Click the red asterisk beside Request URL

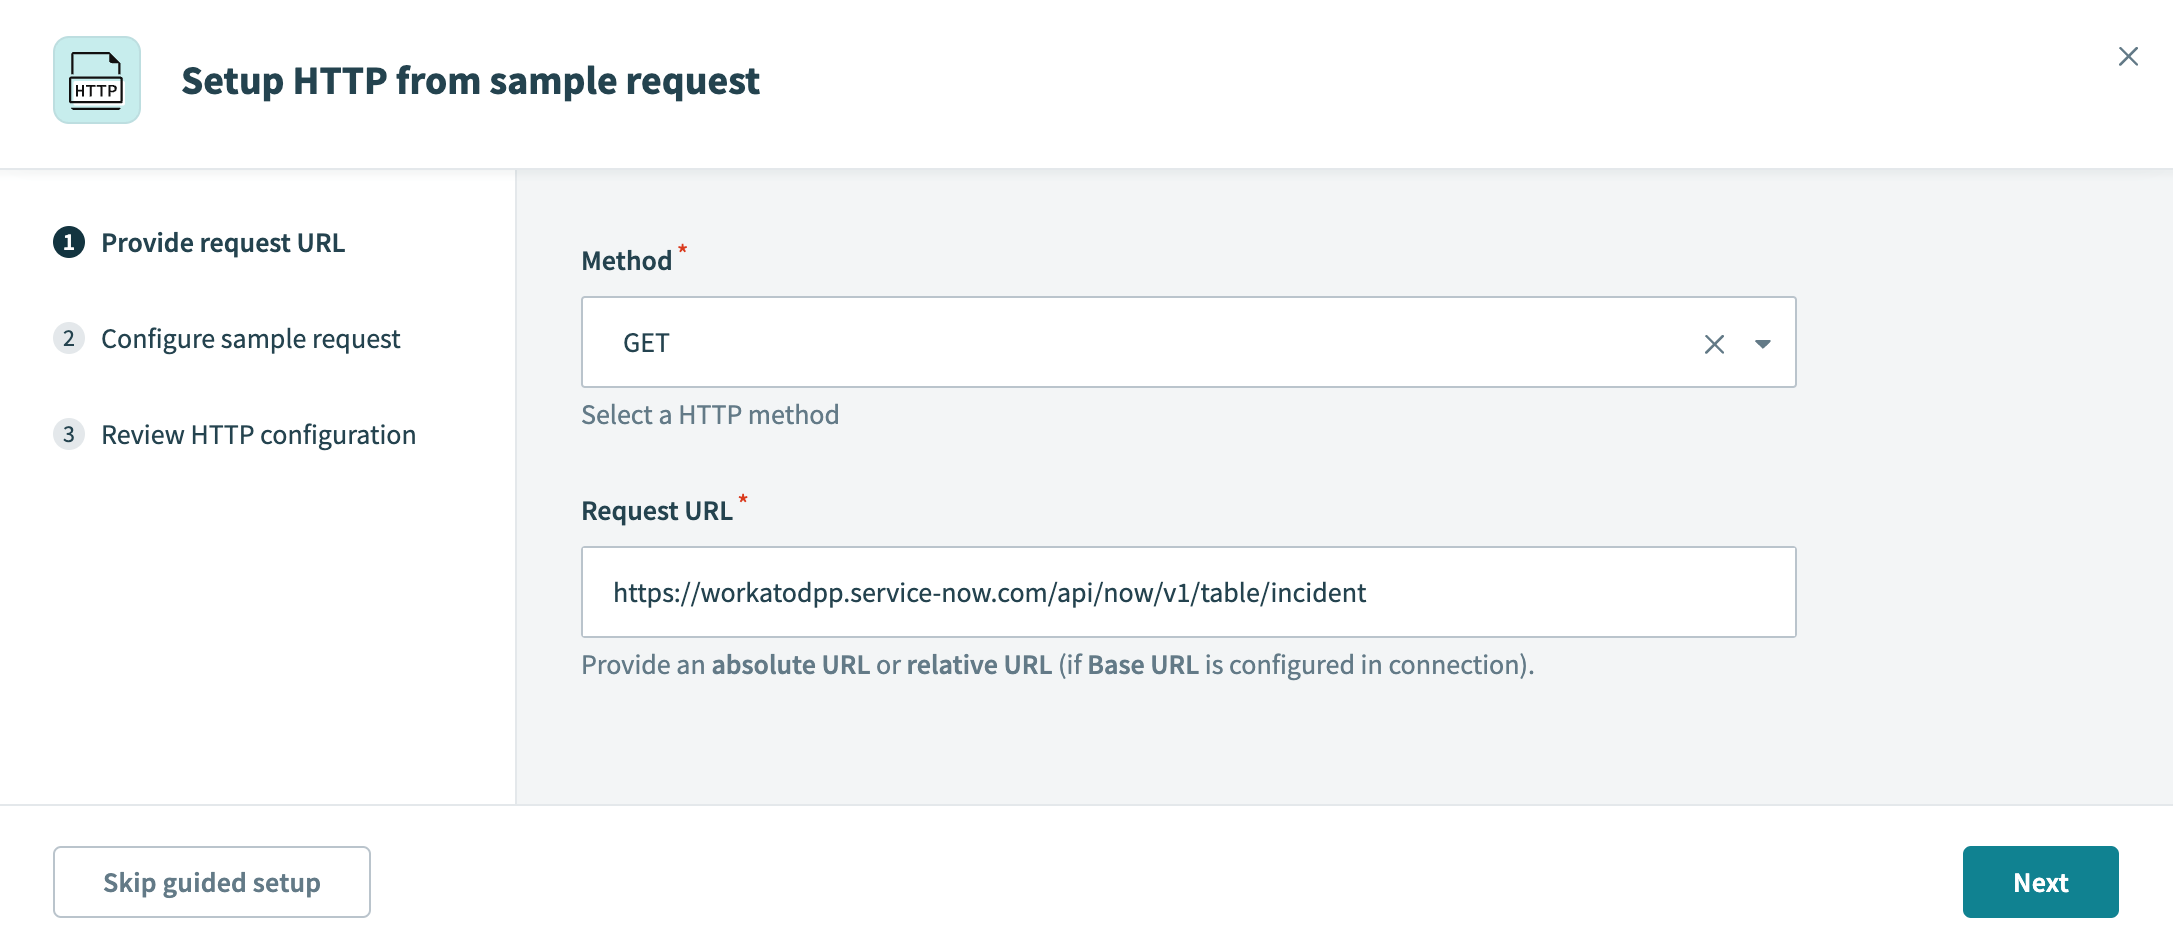click(x=744, y=501)
